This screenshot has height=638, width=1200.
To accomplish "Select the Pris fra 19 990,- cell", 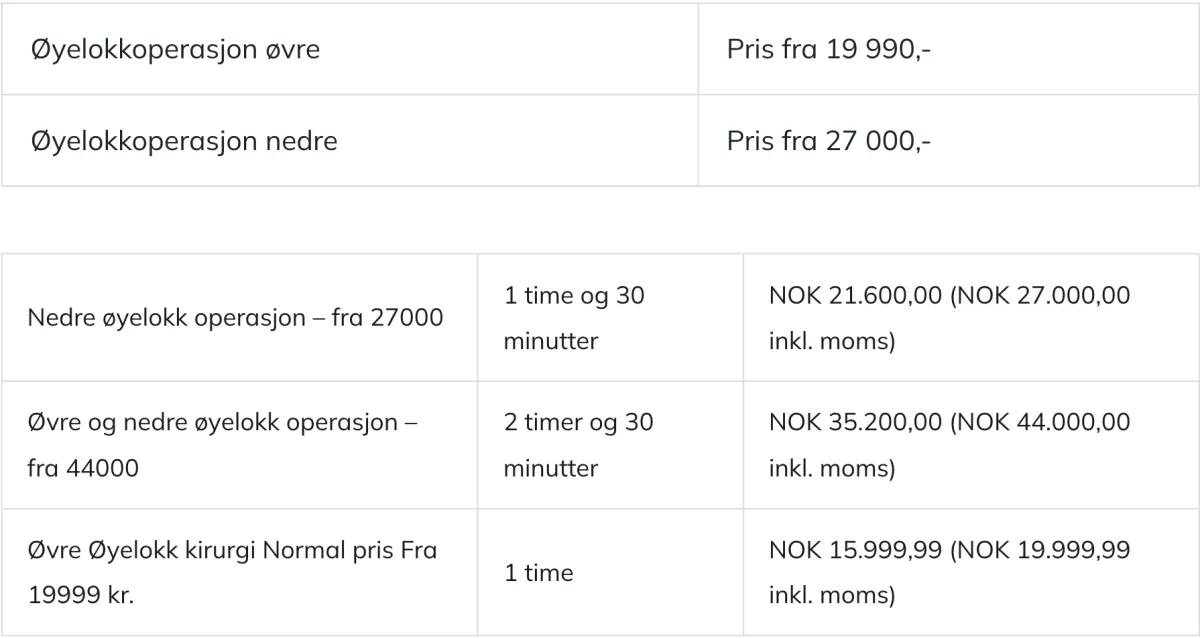I will click(948, 49).
